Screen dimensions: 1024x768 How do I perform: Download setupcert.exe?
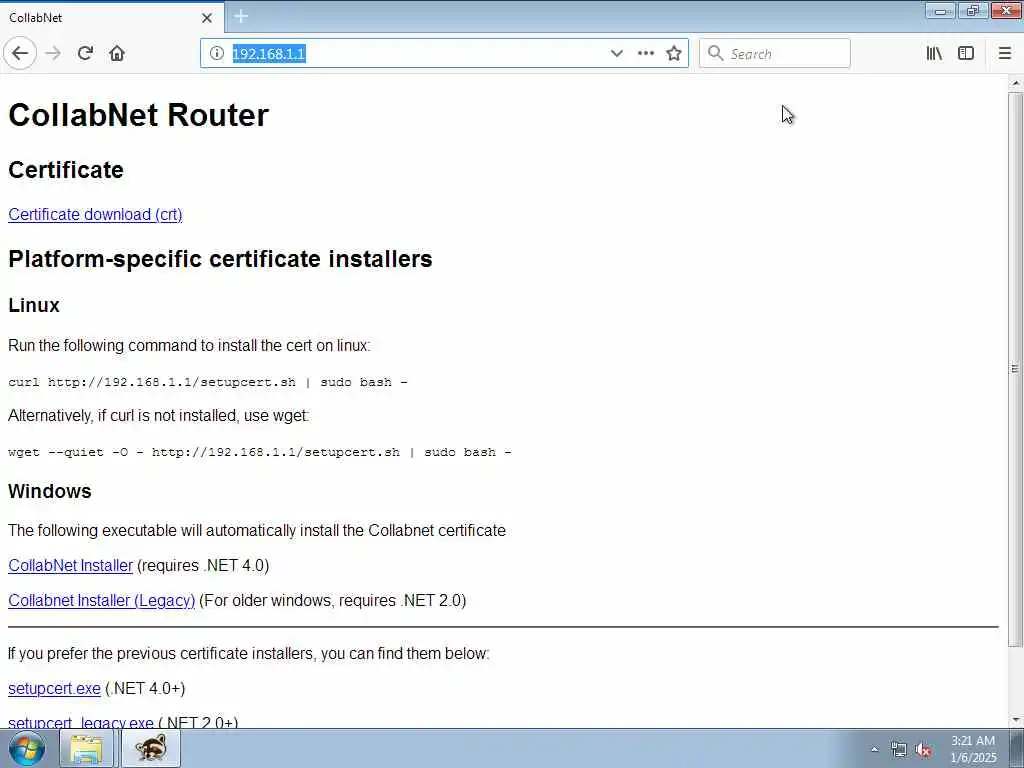point(54,688)
